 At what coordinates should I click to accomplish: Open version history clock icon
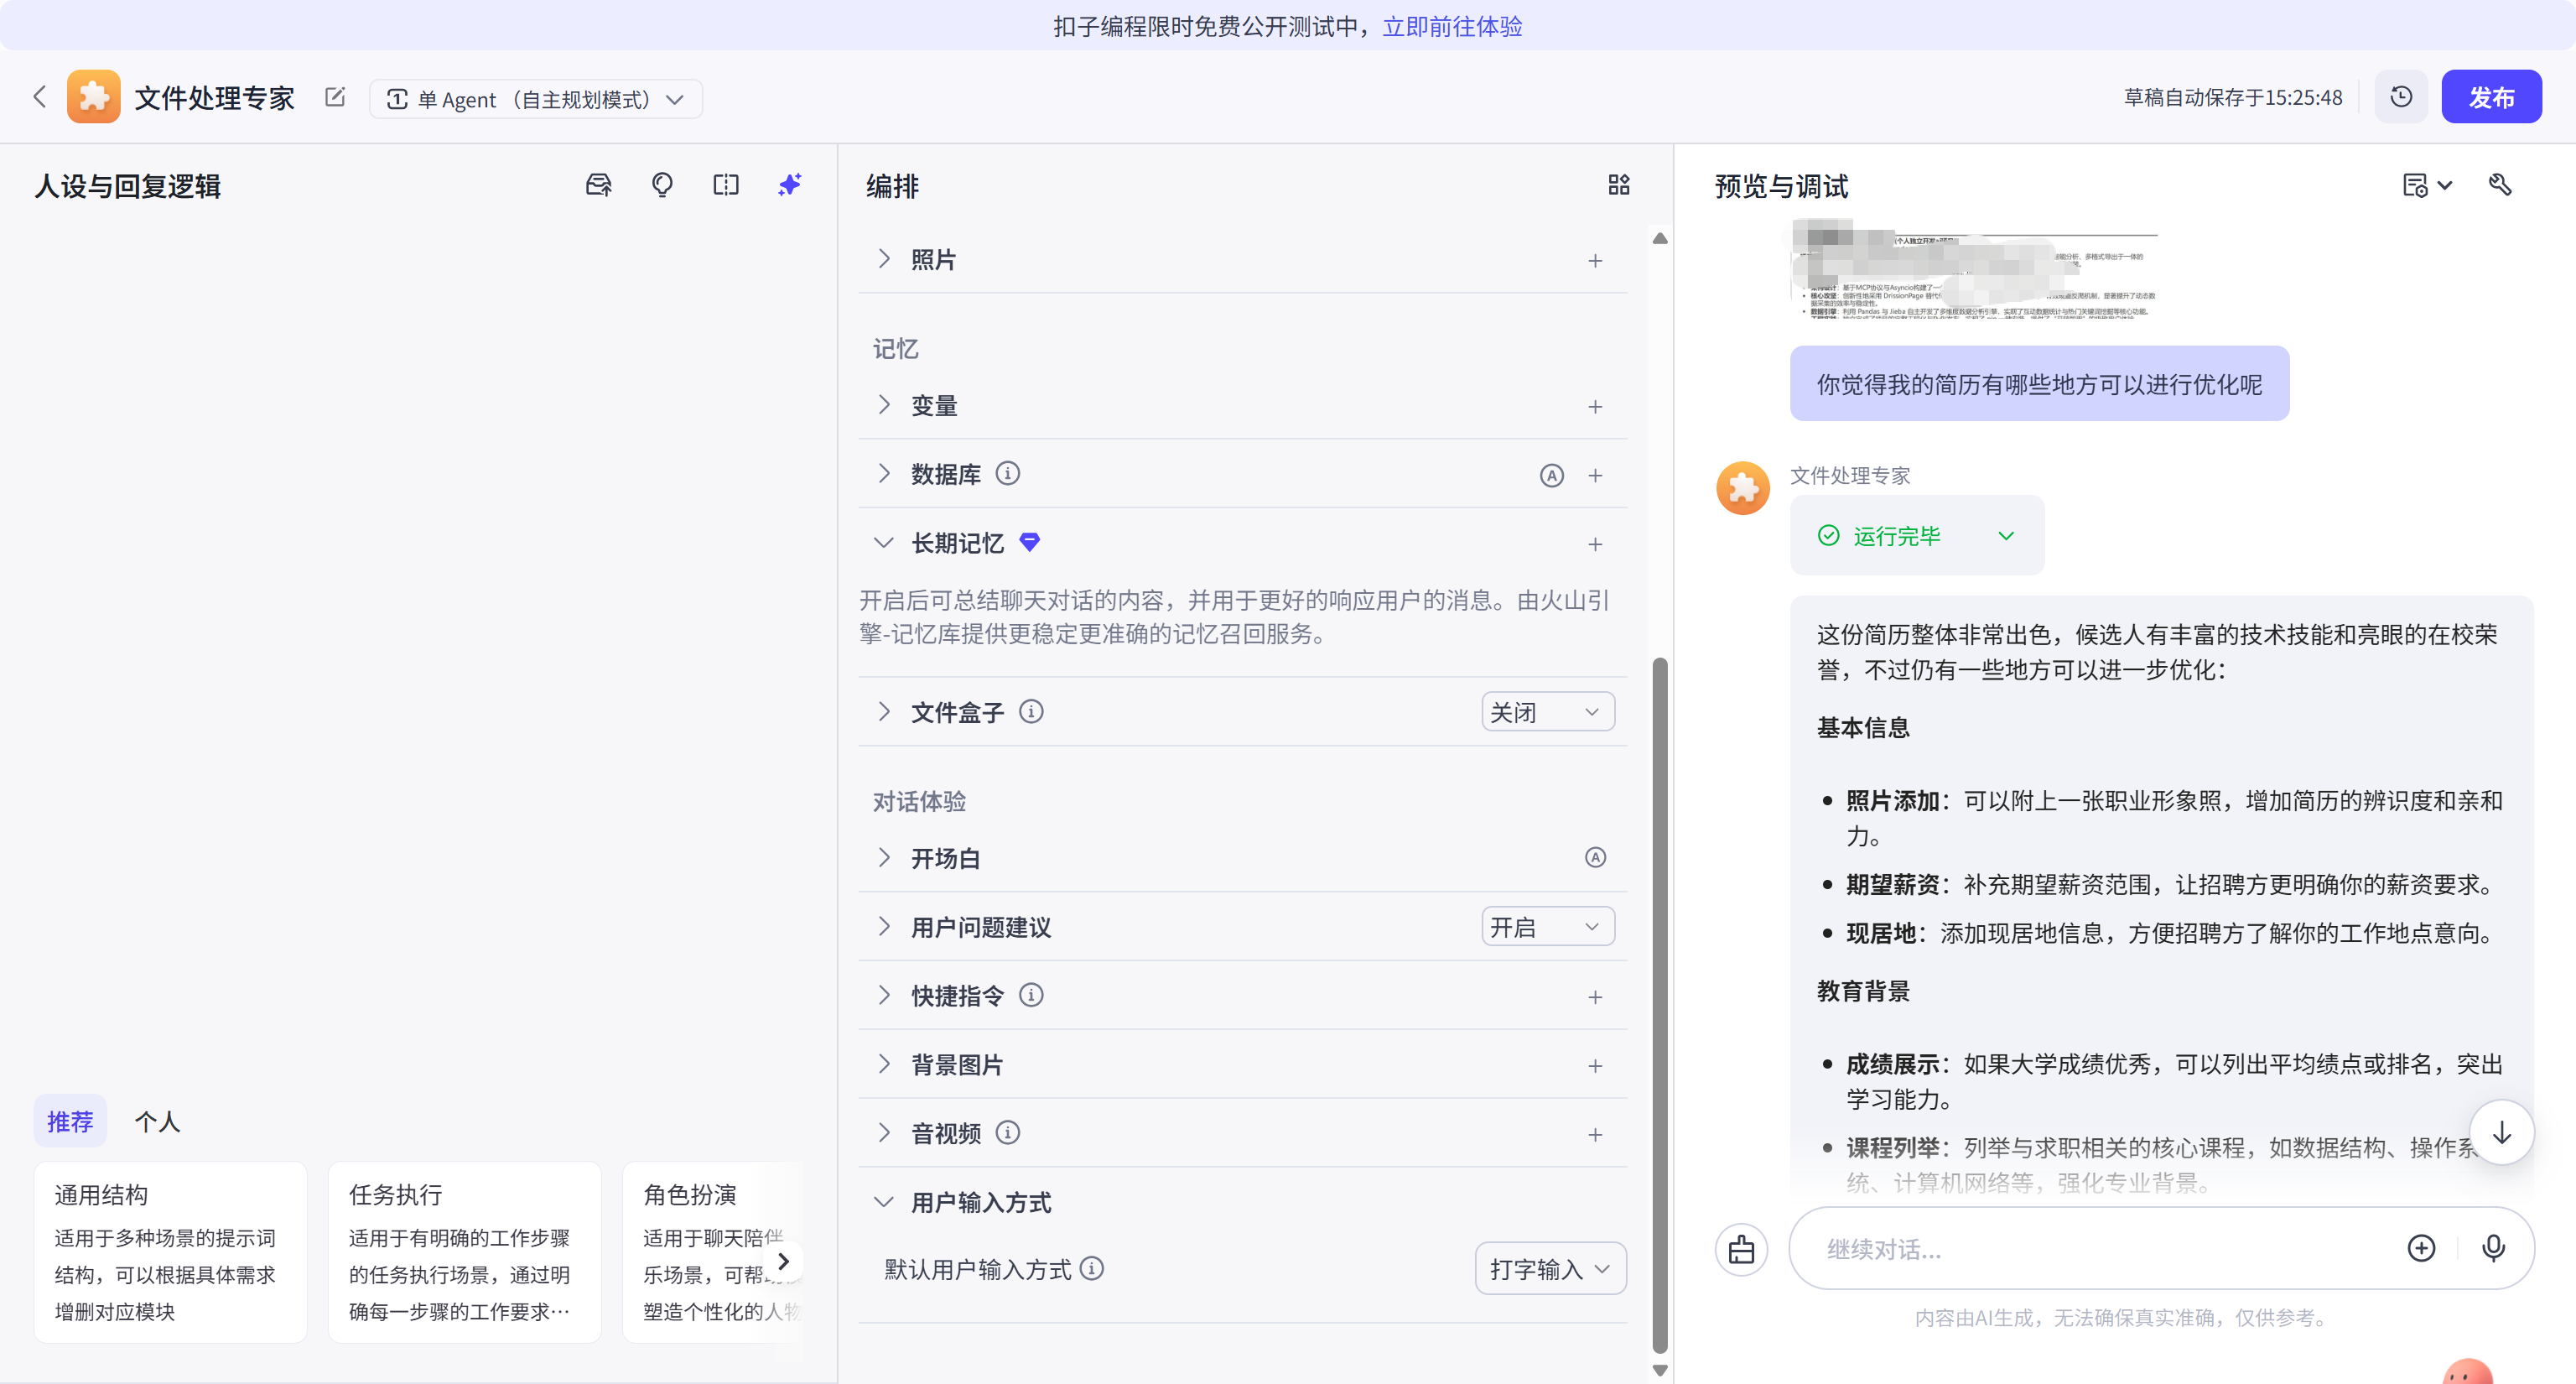(x=2401, y=97)
